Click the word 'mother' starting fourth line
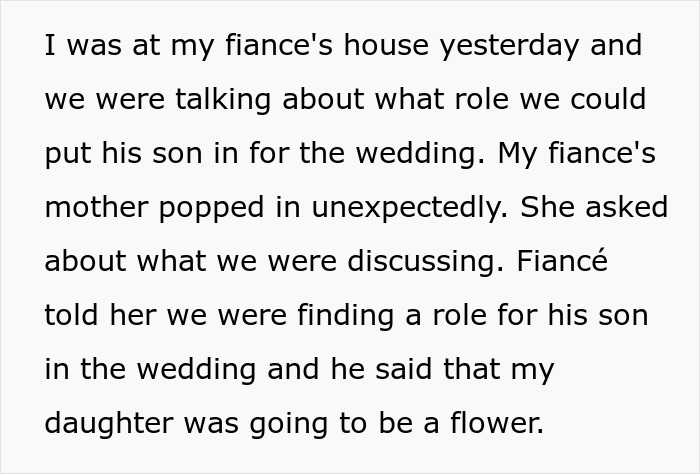This screenshot has height=474, width=700. [x=96, y=207]
